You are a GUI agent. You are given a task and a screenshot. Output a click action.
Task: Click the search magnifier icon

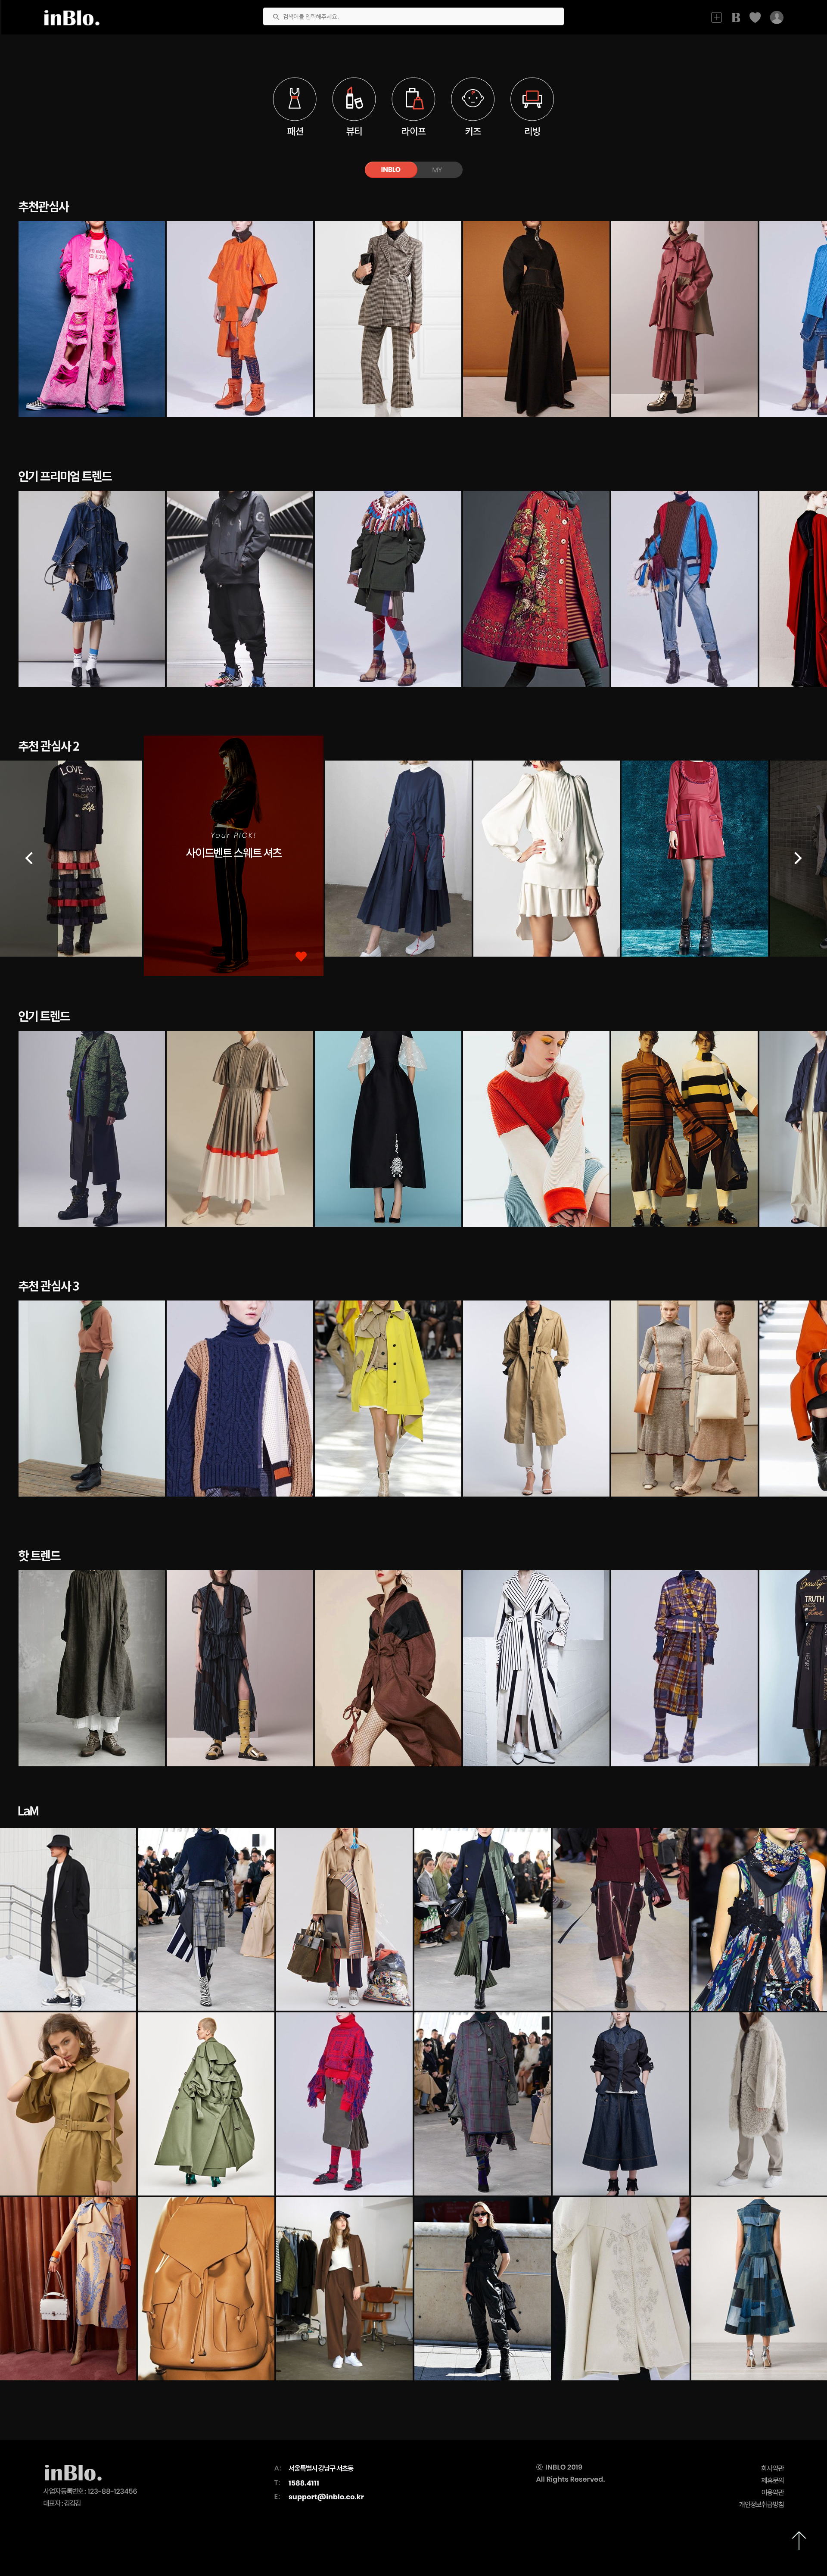click(276, 17)
